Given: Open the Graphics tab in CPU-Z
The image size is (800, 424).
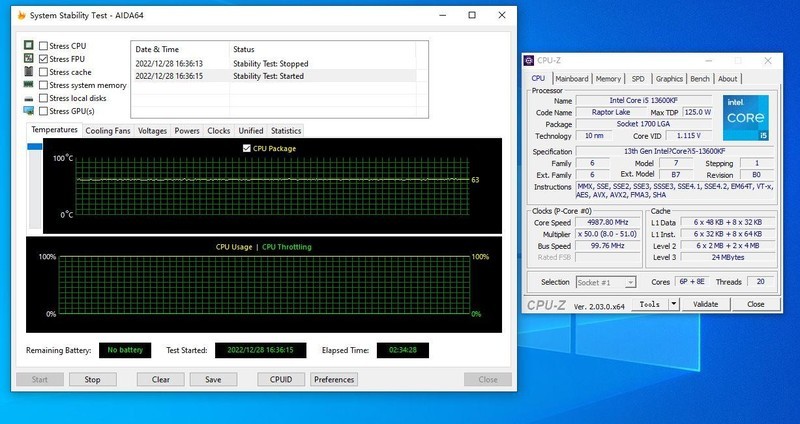Looking at the screenshot, I should click(x=669, y=79).
